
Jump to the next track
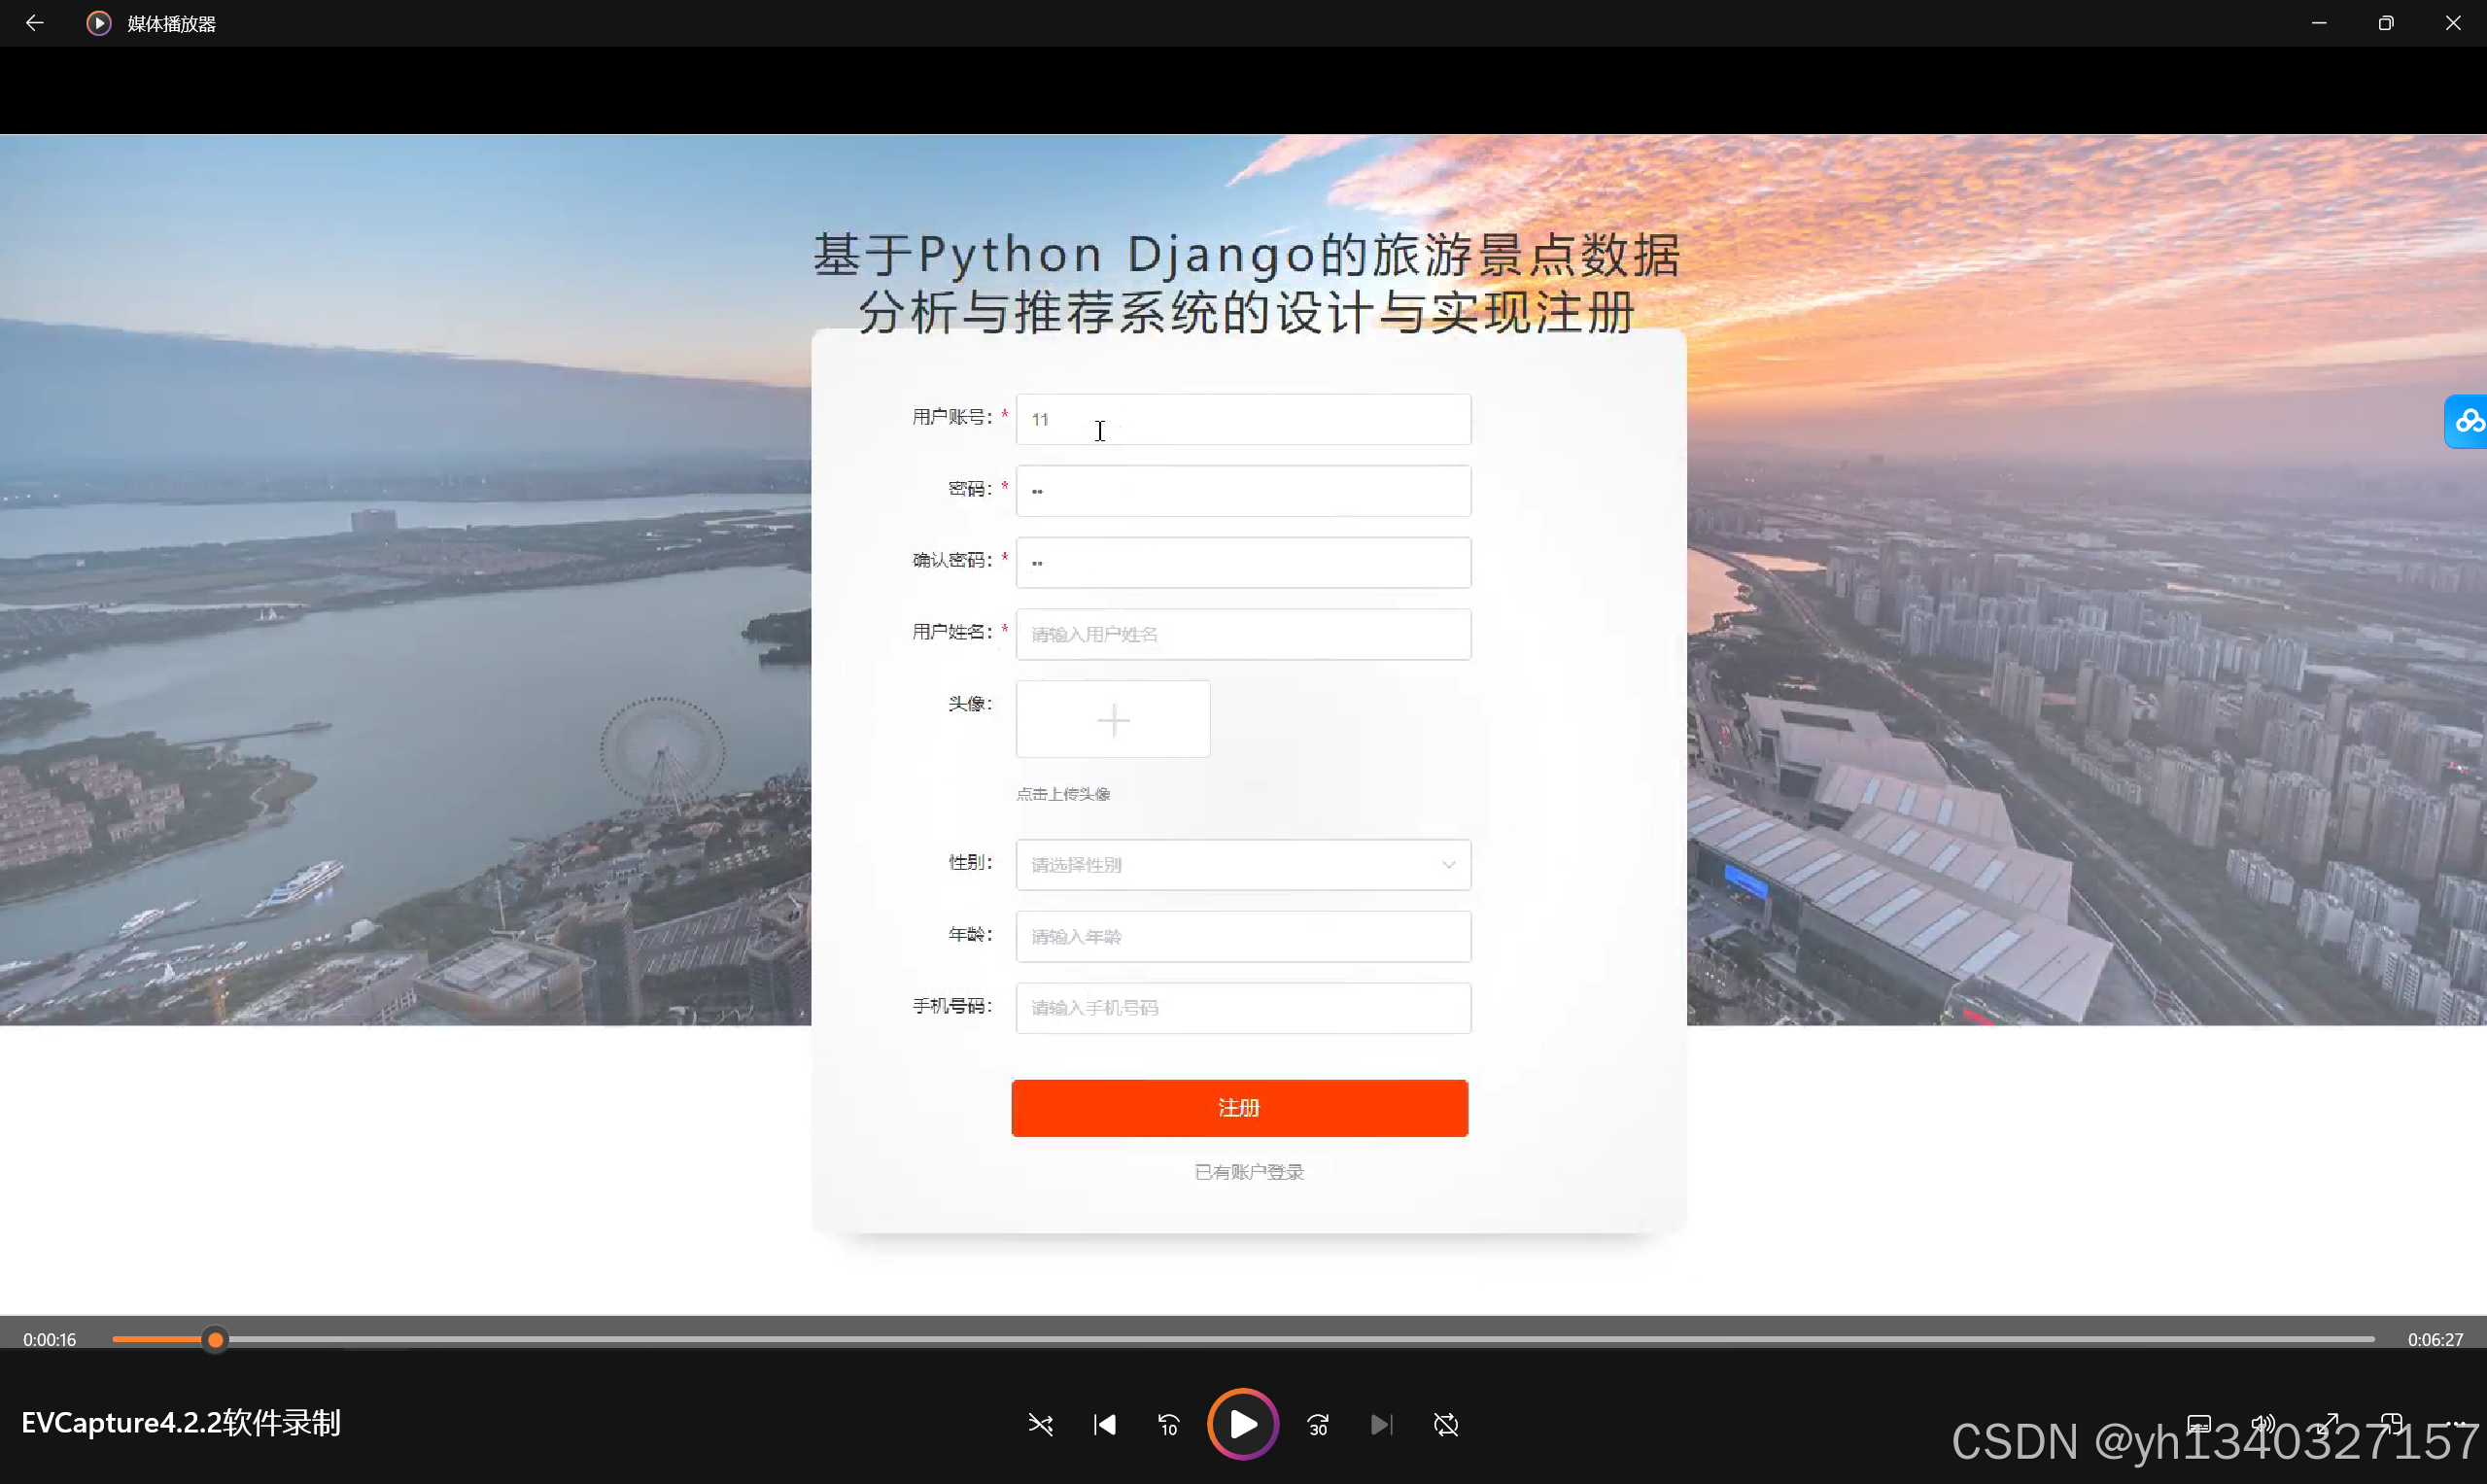[1381, 1424]
